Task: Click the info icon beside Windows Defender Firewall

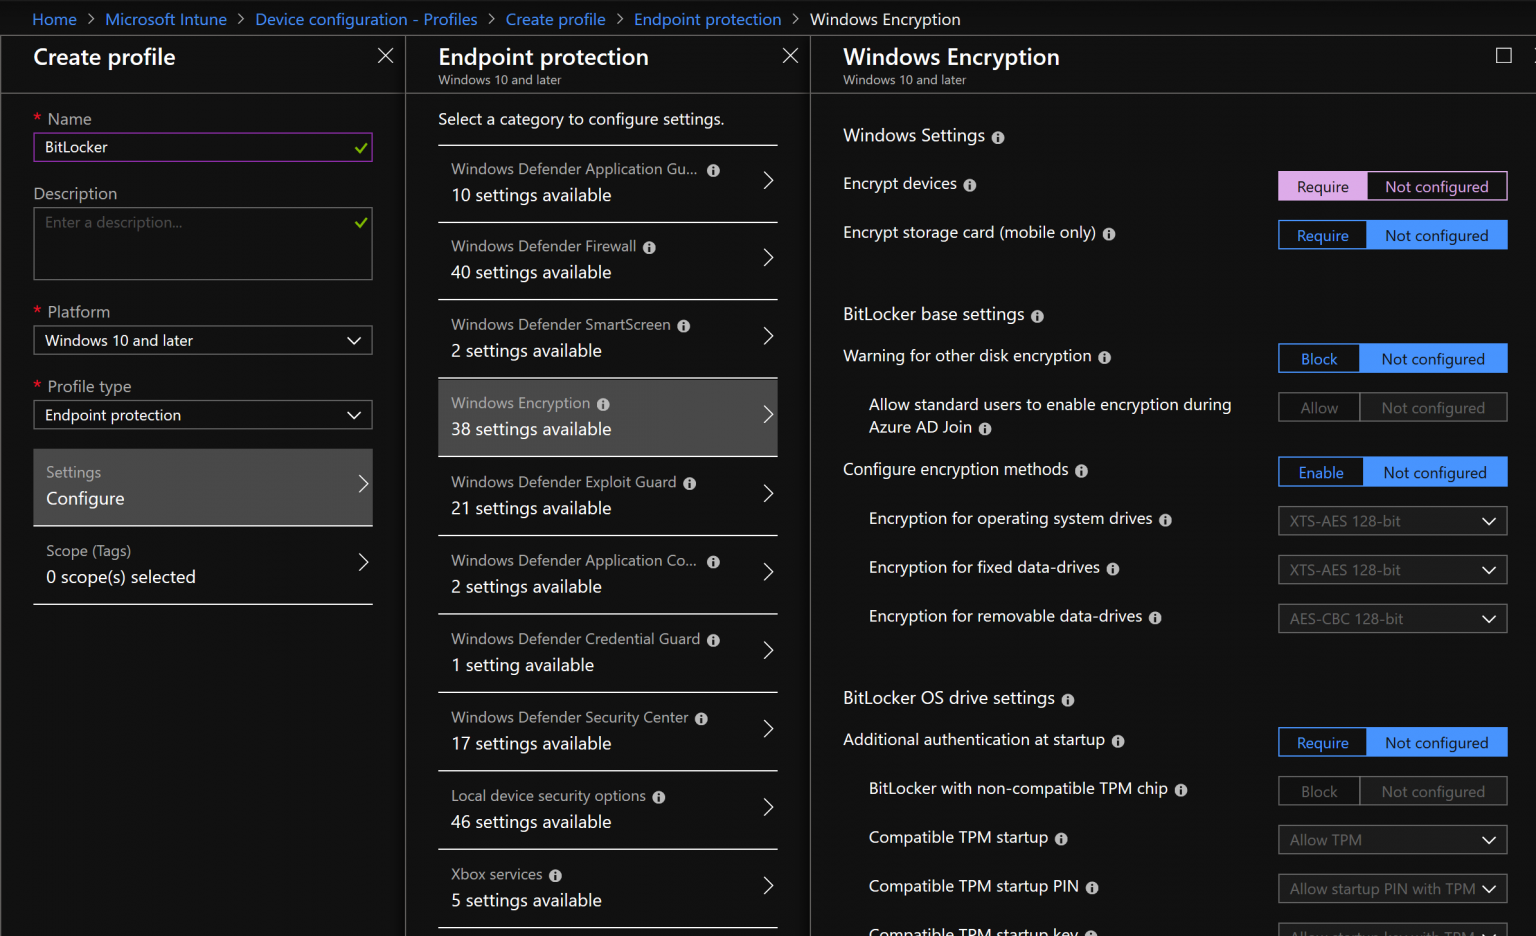Action: coord(652,246)
